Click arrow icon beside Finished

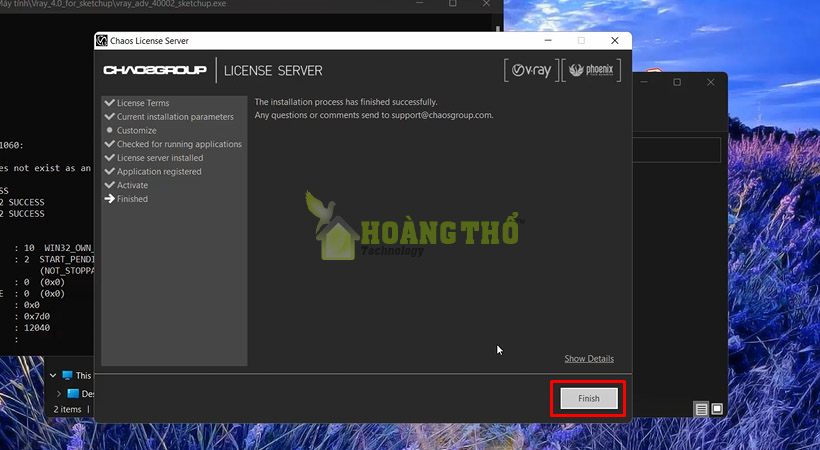109,198
